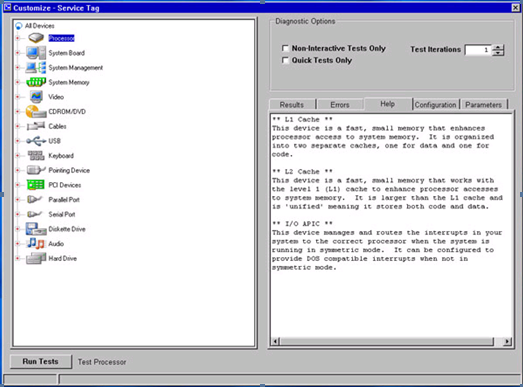Expand the System Management tree node
The width and height of the screenshot is (523, 387).
pyautogui.click(x=18, y=67)
